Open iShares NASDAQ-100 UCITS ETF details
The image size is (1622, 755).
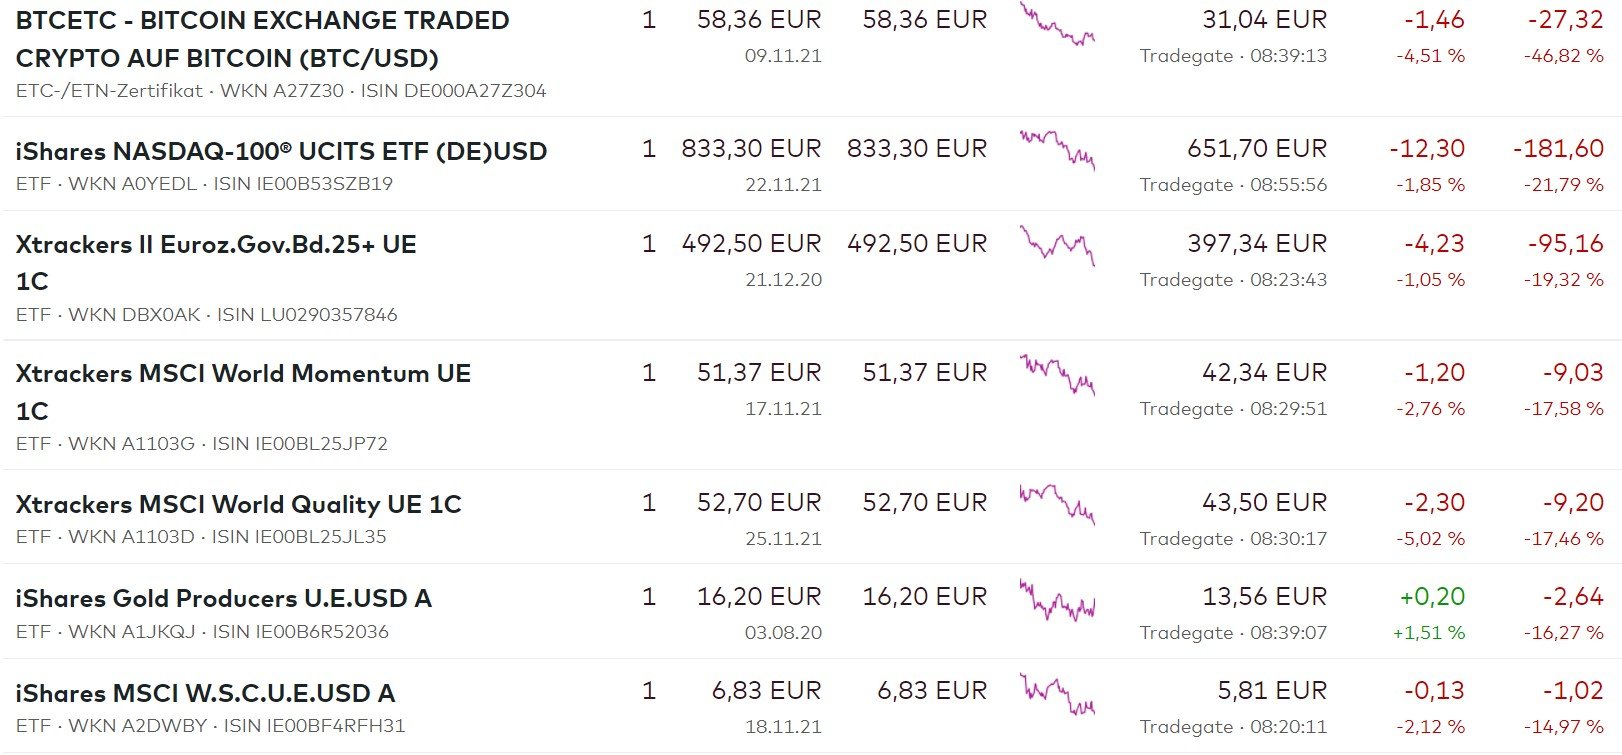point(281,151)
